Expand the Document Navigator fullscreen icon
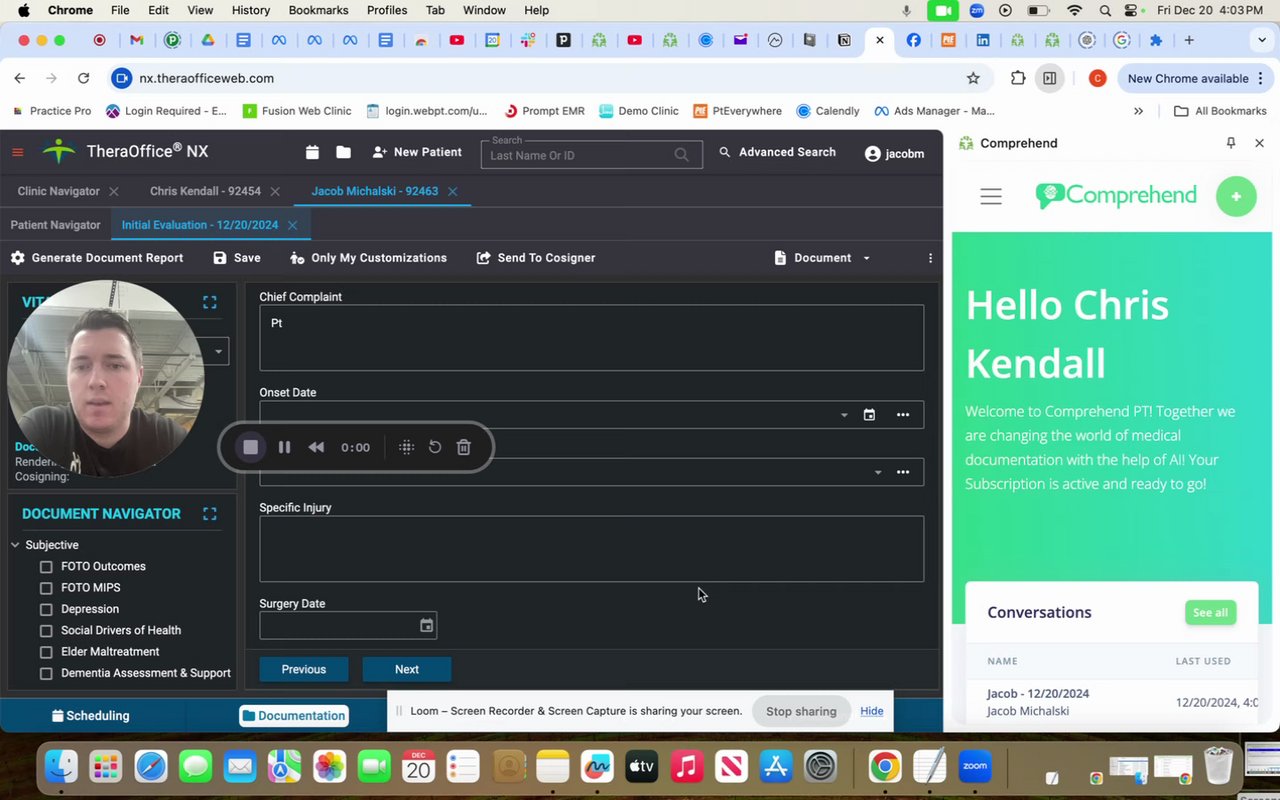Screen dimensions: 1280x800 [x=210, y=514]
